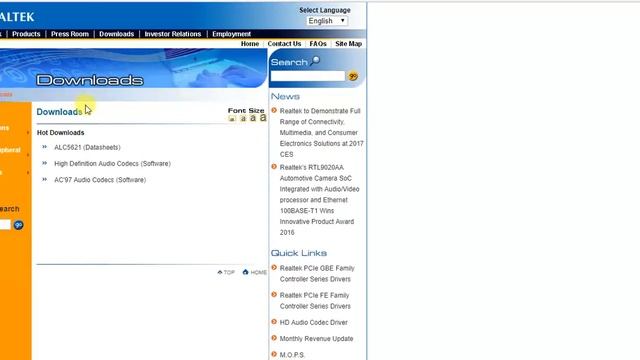Click the arrow bullet beside ALC5621
The image size is (640, 360).
(44, 147)
